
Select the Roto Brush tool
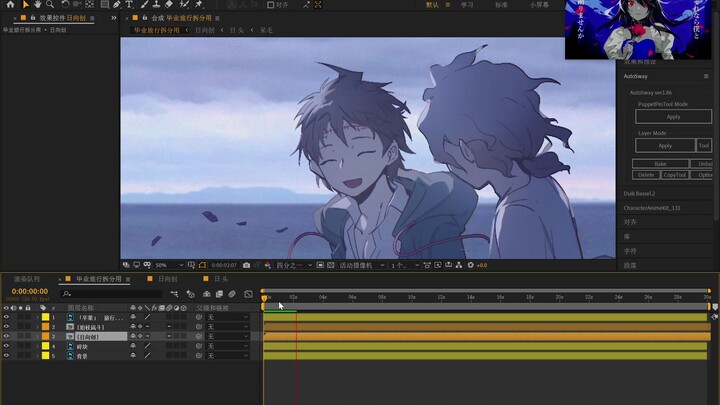coord(184,5)
